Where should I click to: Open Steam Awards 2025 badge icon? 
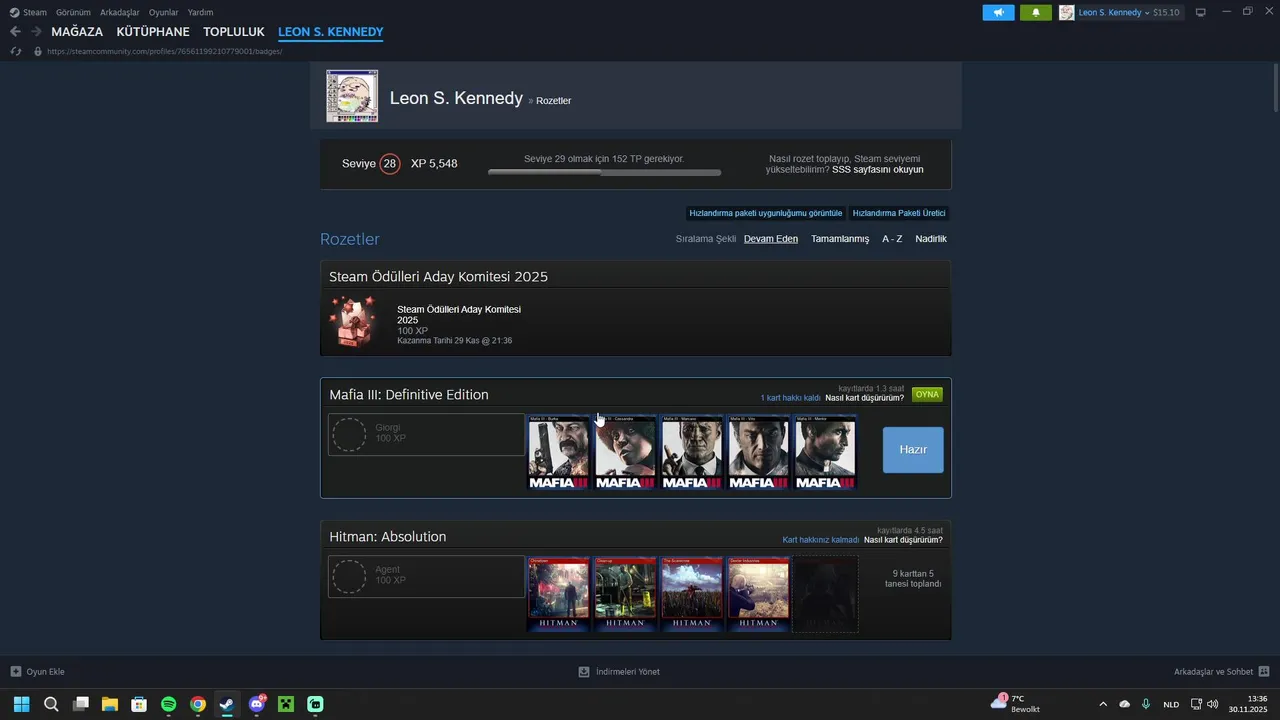tap(353, 321)
